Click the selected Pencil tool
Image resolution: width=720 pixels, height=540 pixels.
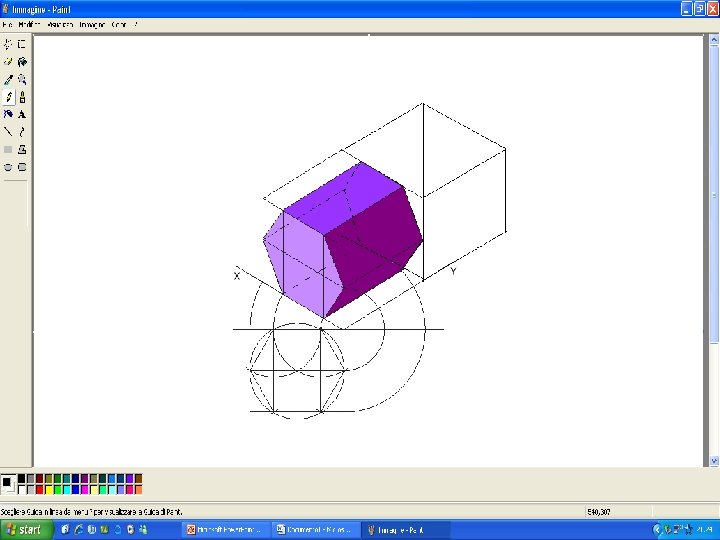(8, 97)
